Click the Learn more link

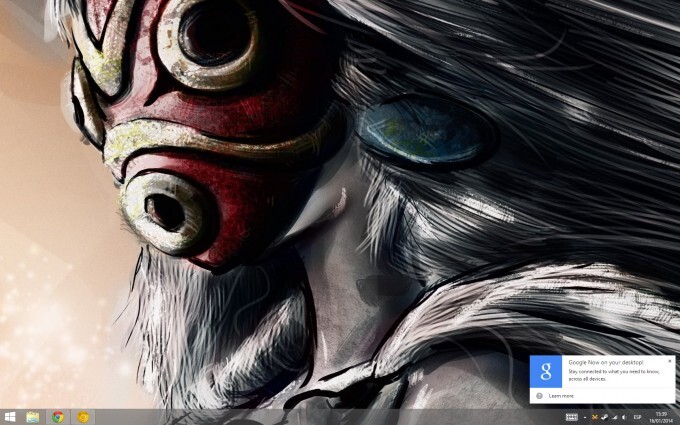(561, 396)
